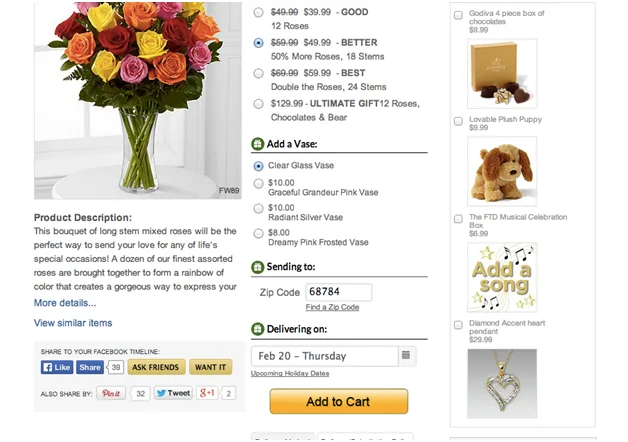The width and height of the screenshot is (628, 442).
Task: Click the Facebook Share button
Action: point(90,367)
